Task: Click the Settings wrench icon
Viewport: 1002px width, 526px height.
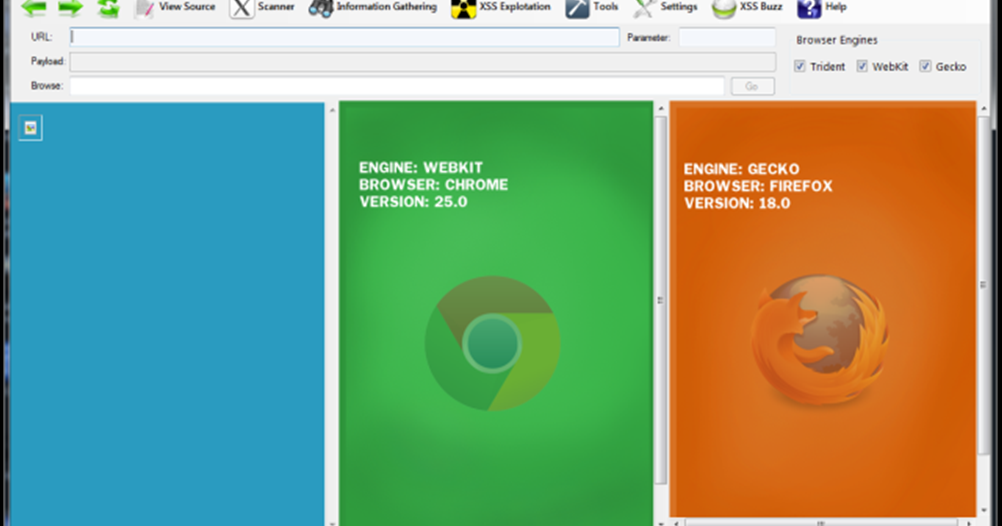Action: point(644,8)
